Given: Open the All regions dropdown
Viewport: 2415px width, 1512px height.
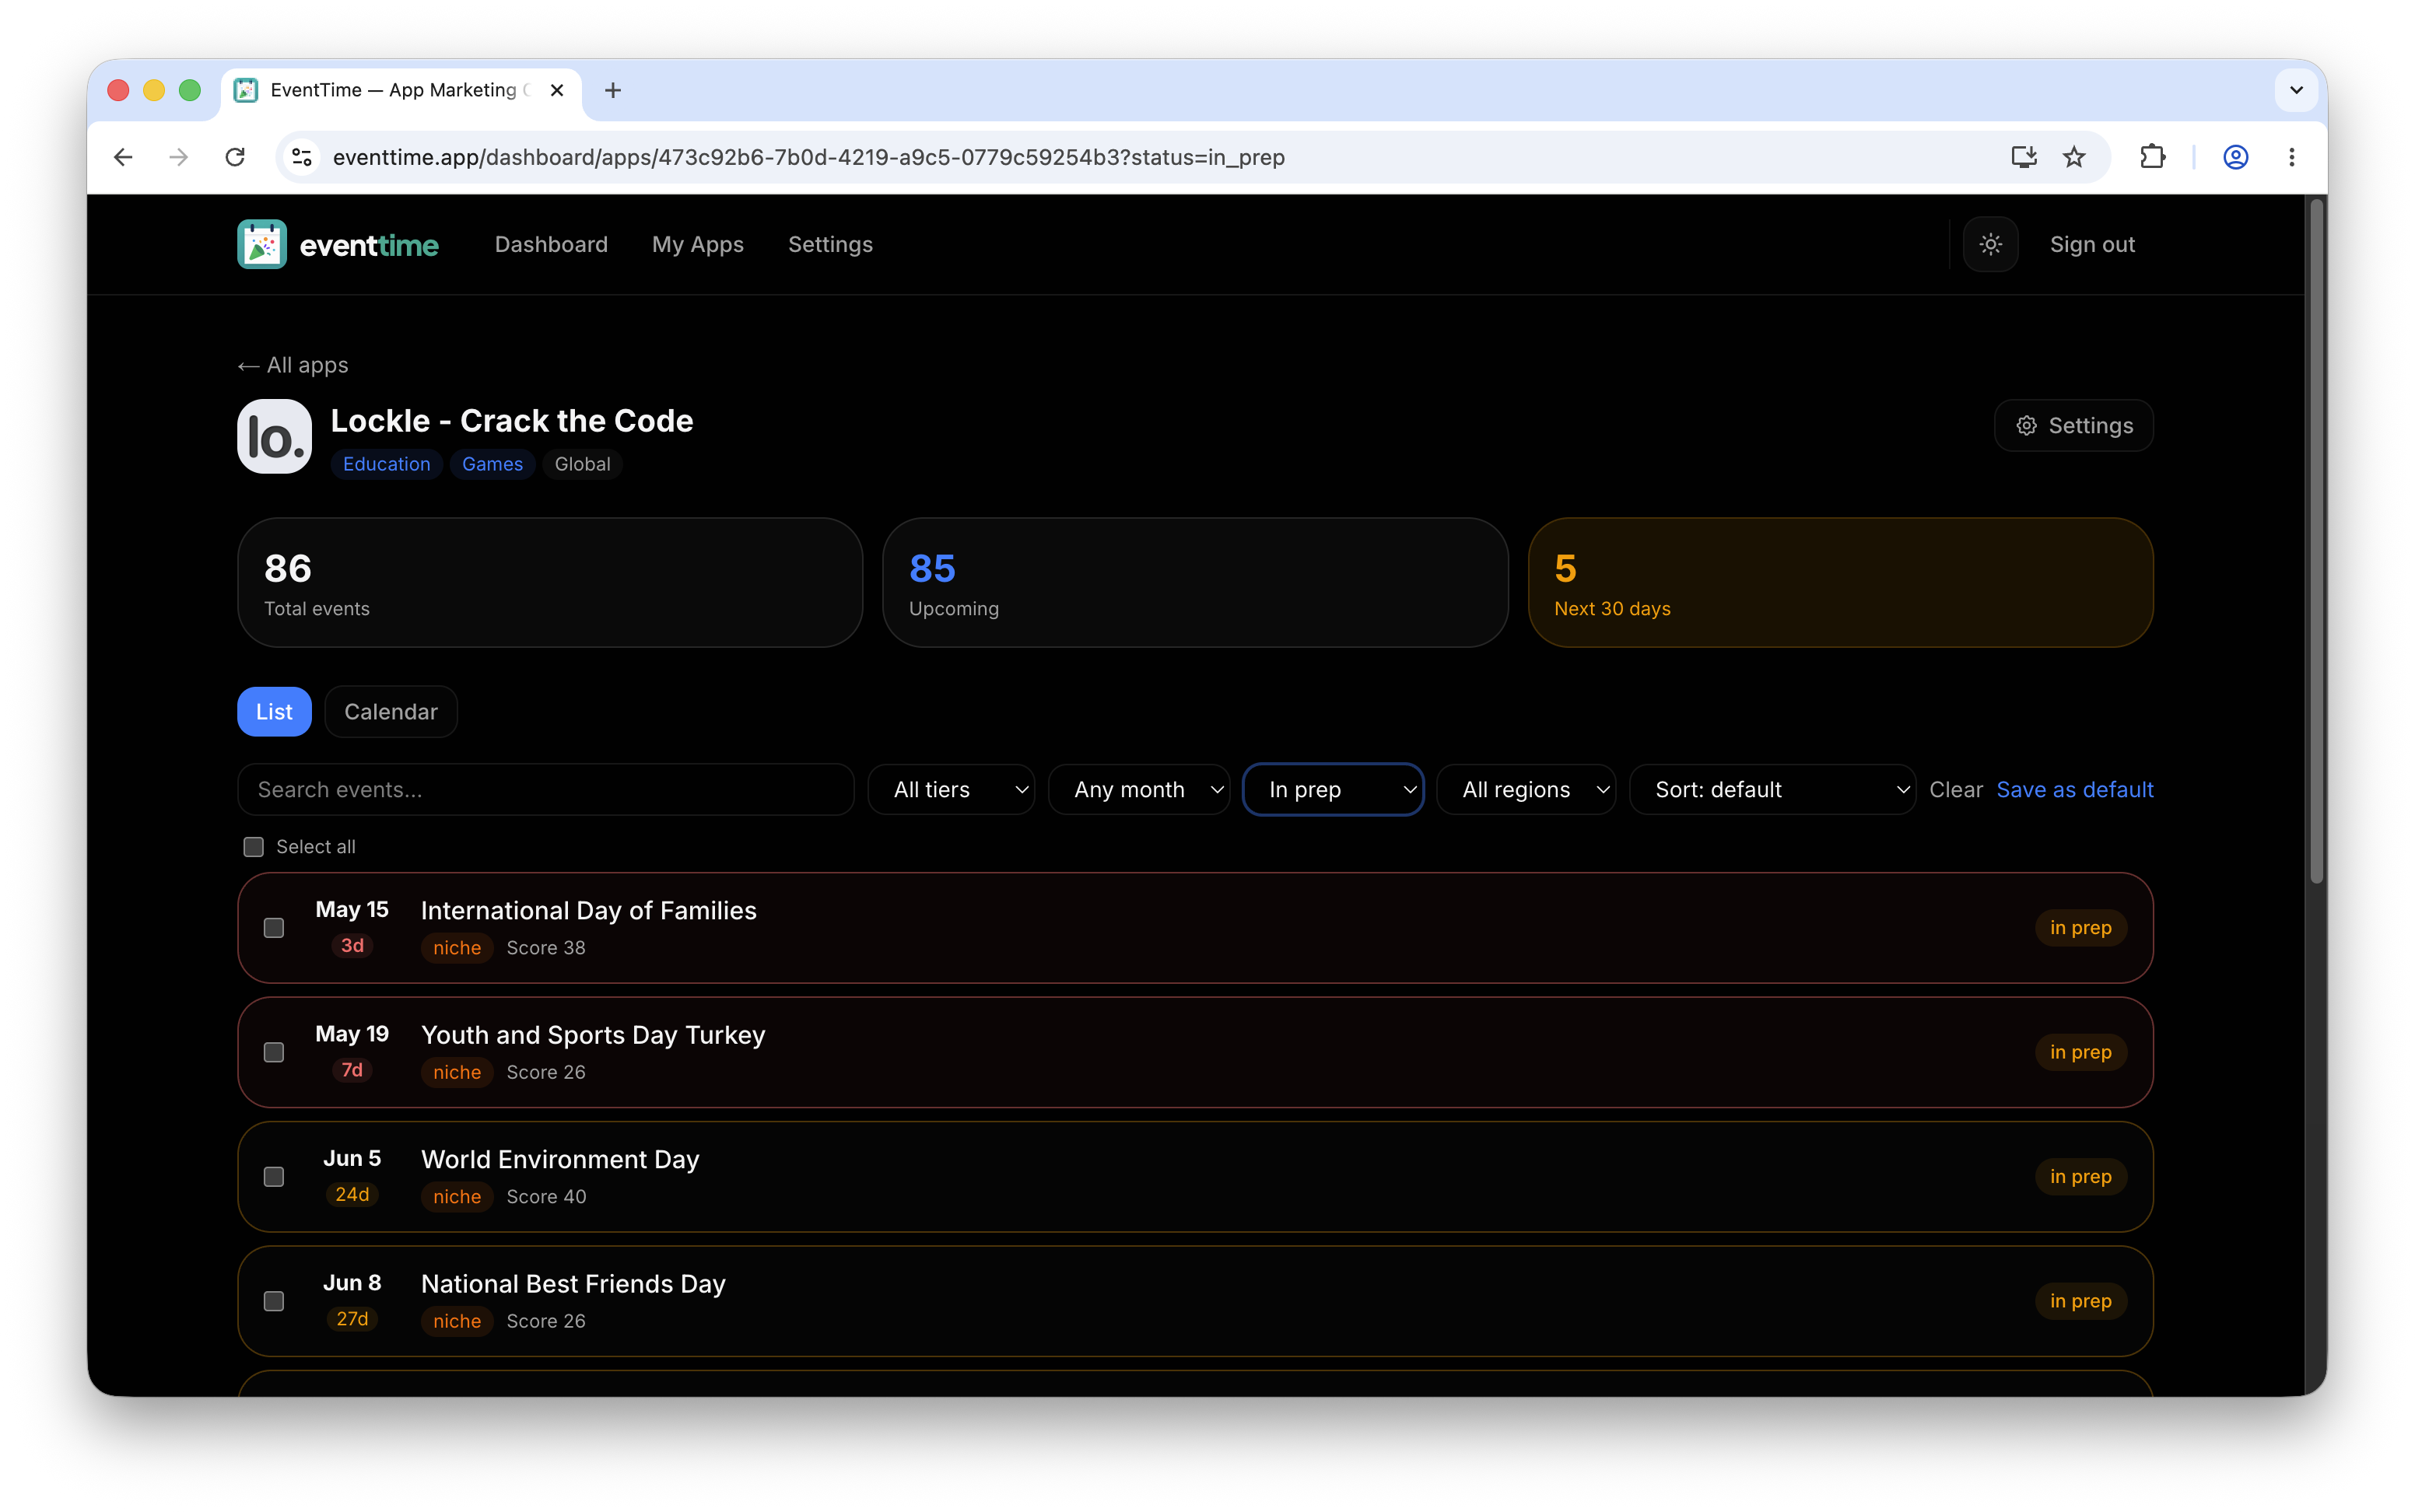Looking at the screenshot, I should [1526, 790].
